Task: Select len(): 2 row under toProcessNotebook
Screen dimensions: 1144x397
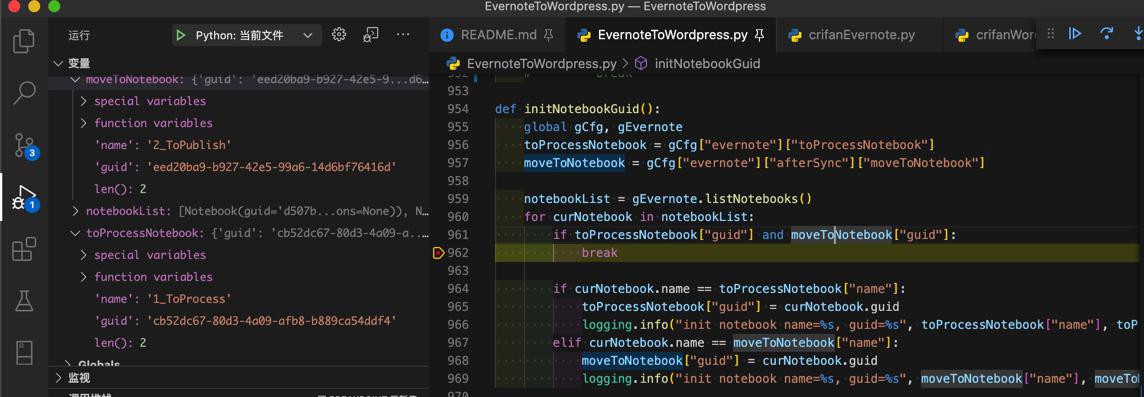Action: [239, 342]
